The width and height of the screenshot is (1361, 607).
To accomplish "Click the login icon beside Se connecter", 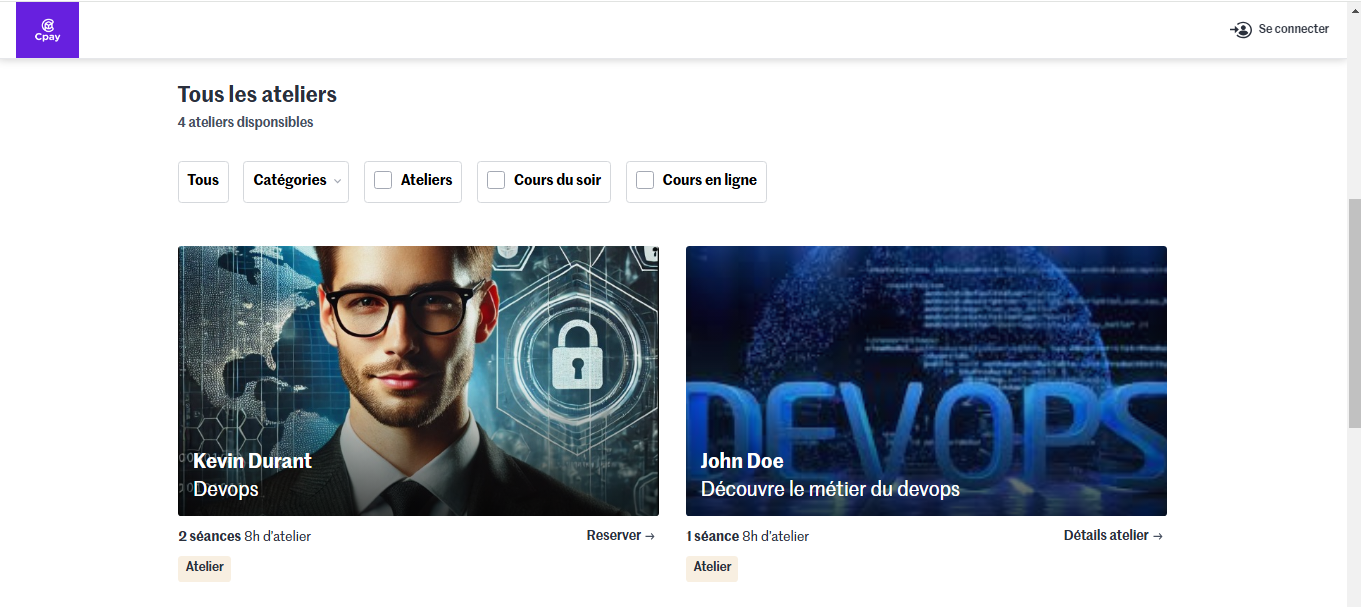I will [x=1241, y=30].
